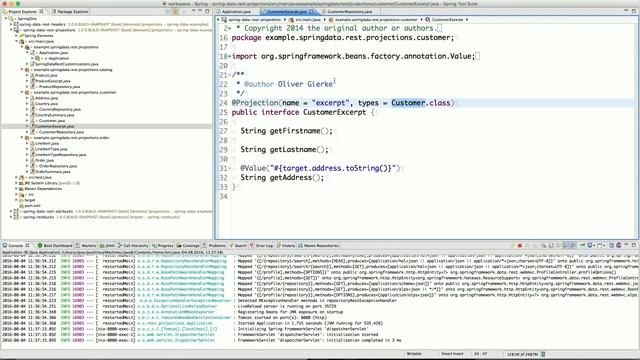Expand the target folder
The height and width of the screenshot is (360, 640).
[x=16, y=200]
